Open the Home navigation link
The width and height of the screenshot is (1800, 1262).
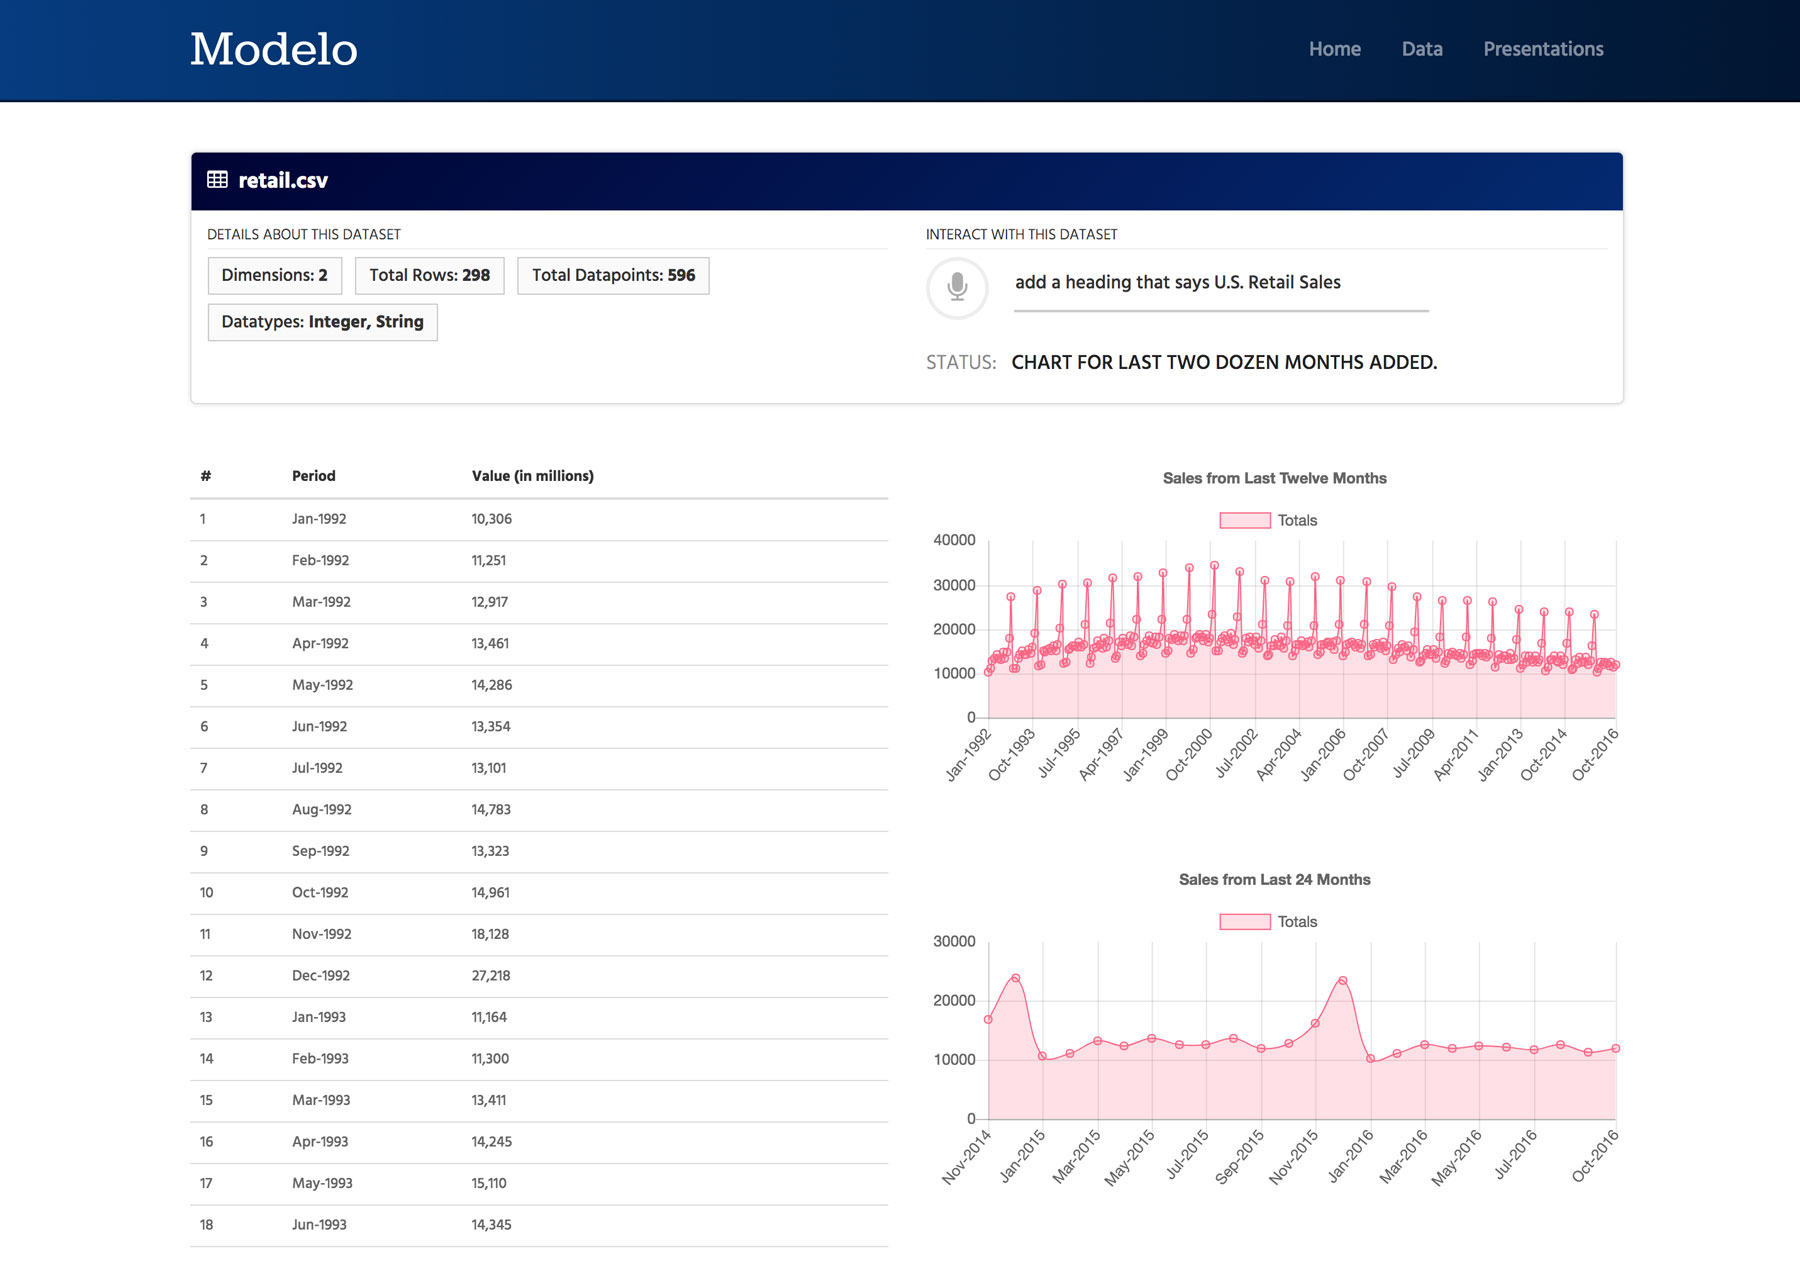[1334, 49]
